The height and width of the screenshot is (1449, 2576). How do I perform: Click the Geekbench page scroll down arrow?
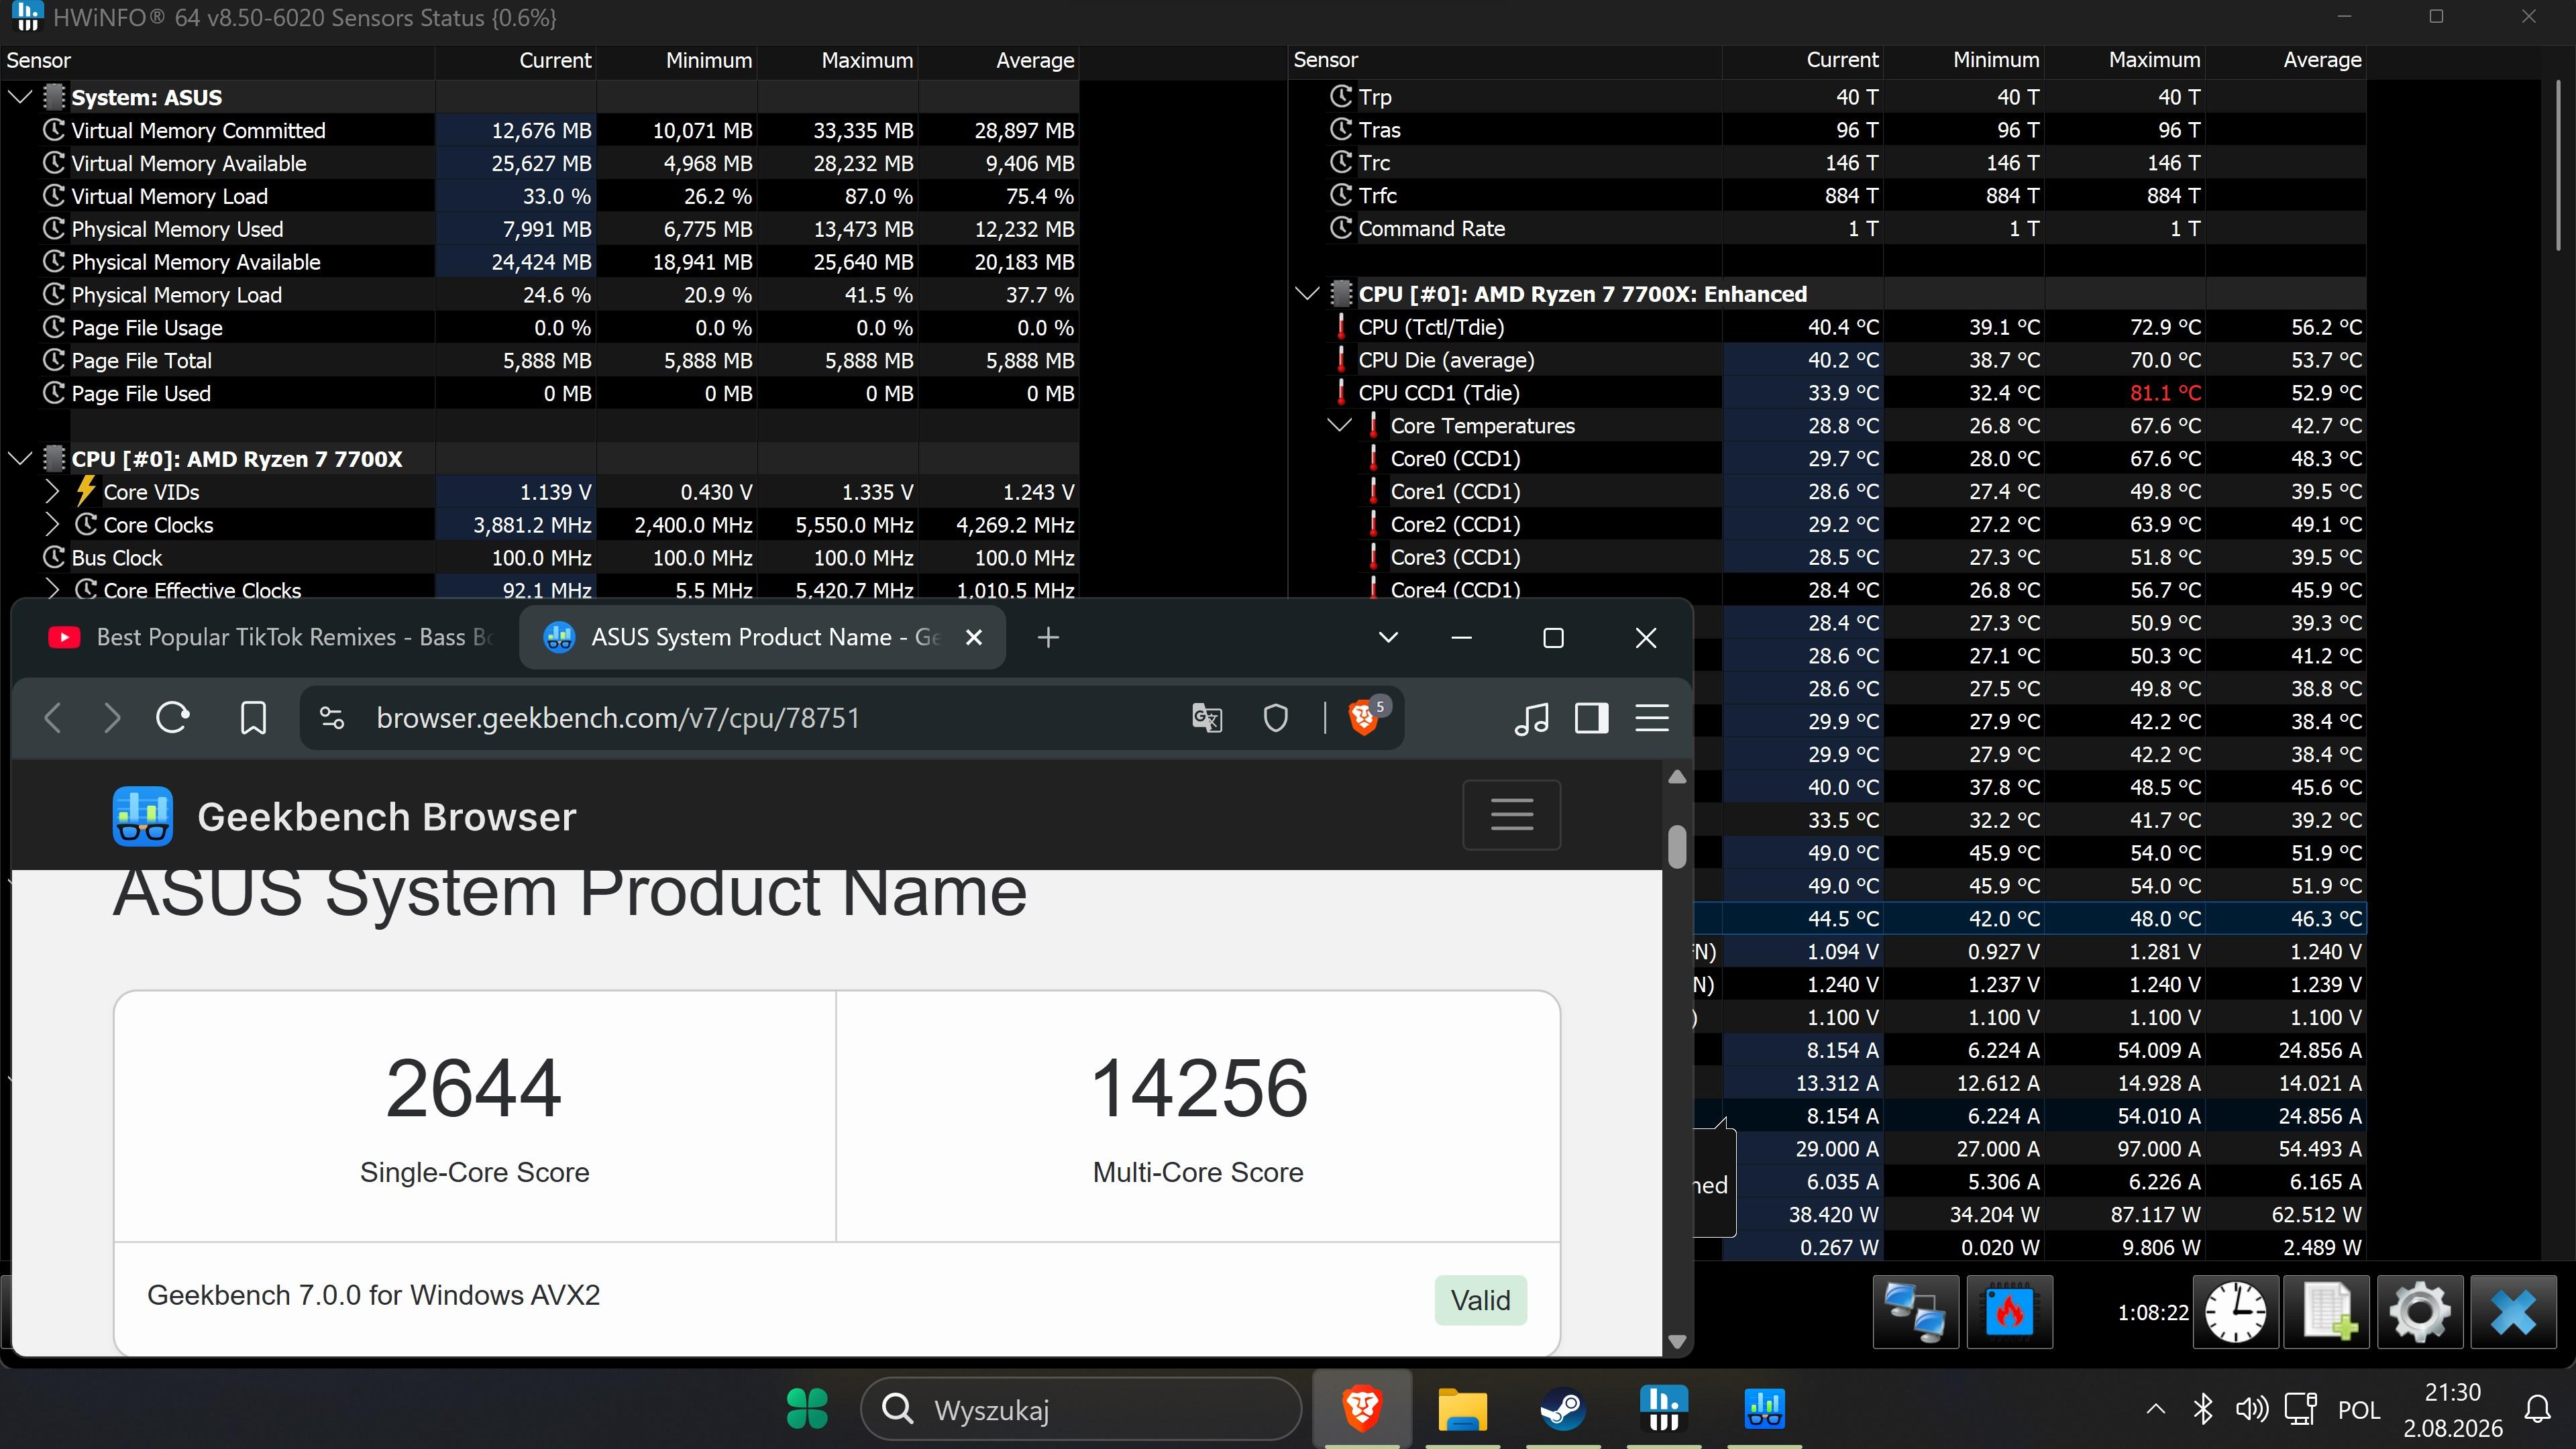pyautogui.click(x=1677, y=1341)
